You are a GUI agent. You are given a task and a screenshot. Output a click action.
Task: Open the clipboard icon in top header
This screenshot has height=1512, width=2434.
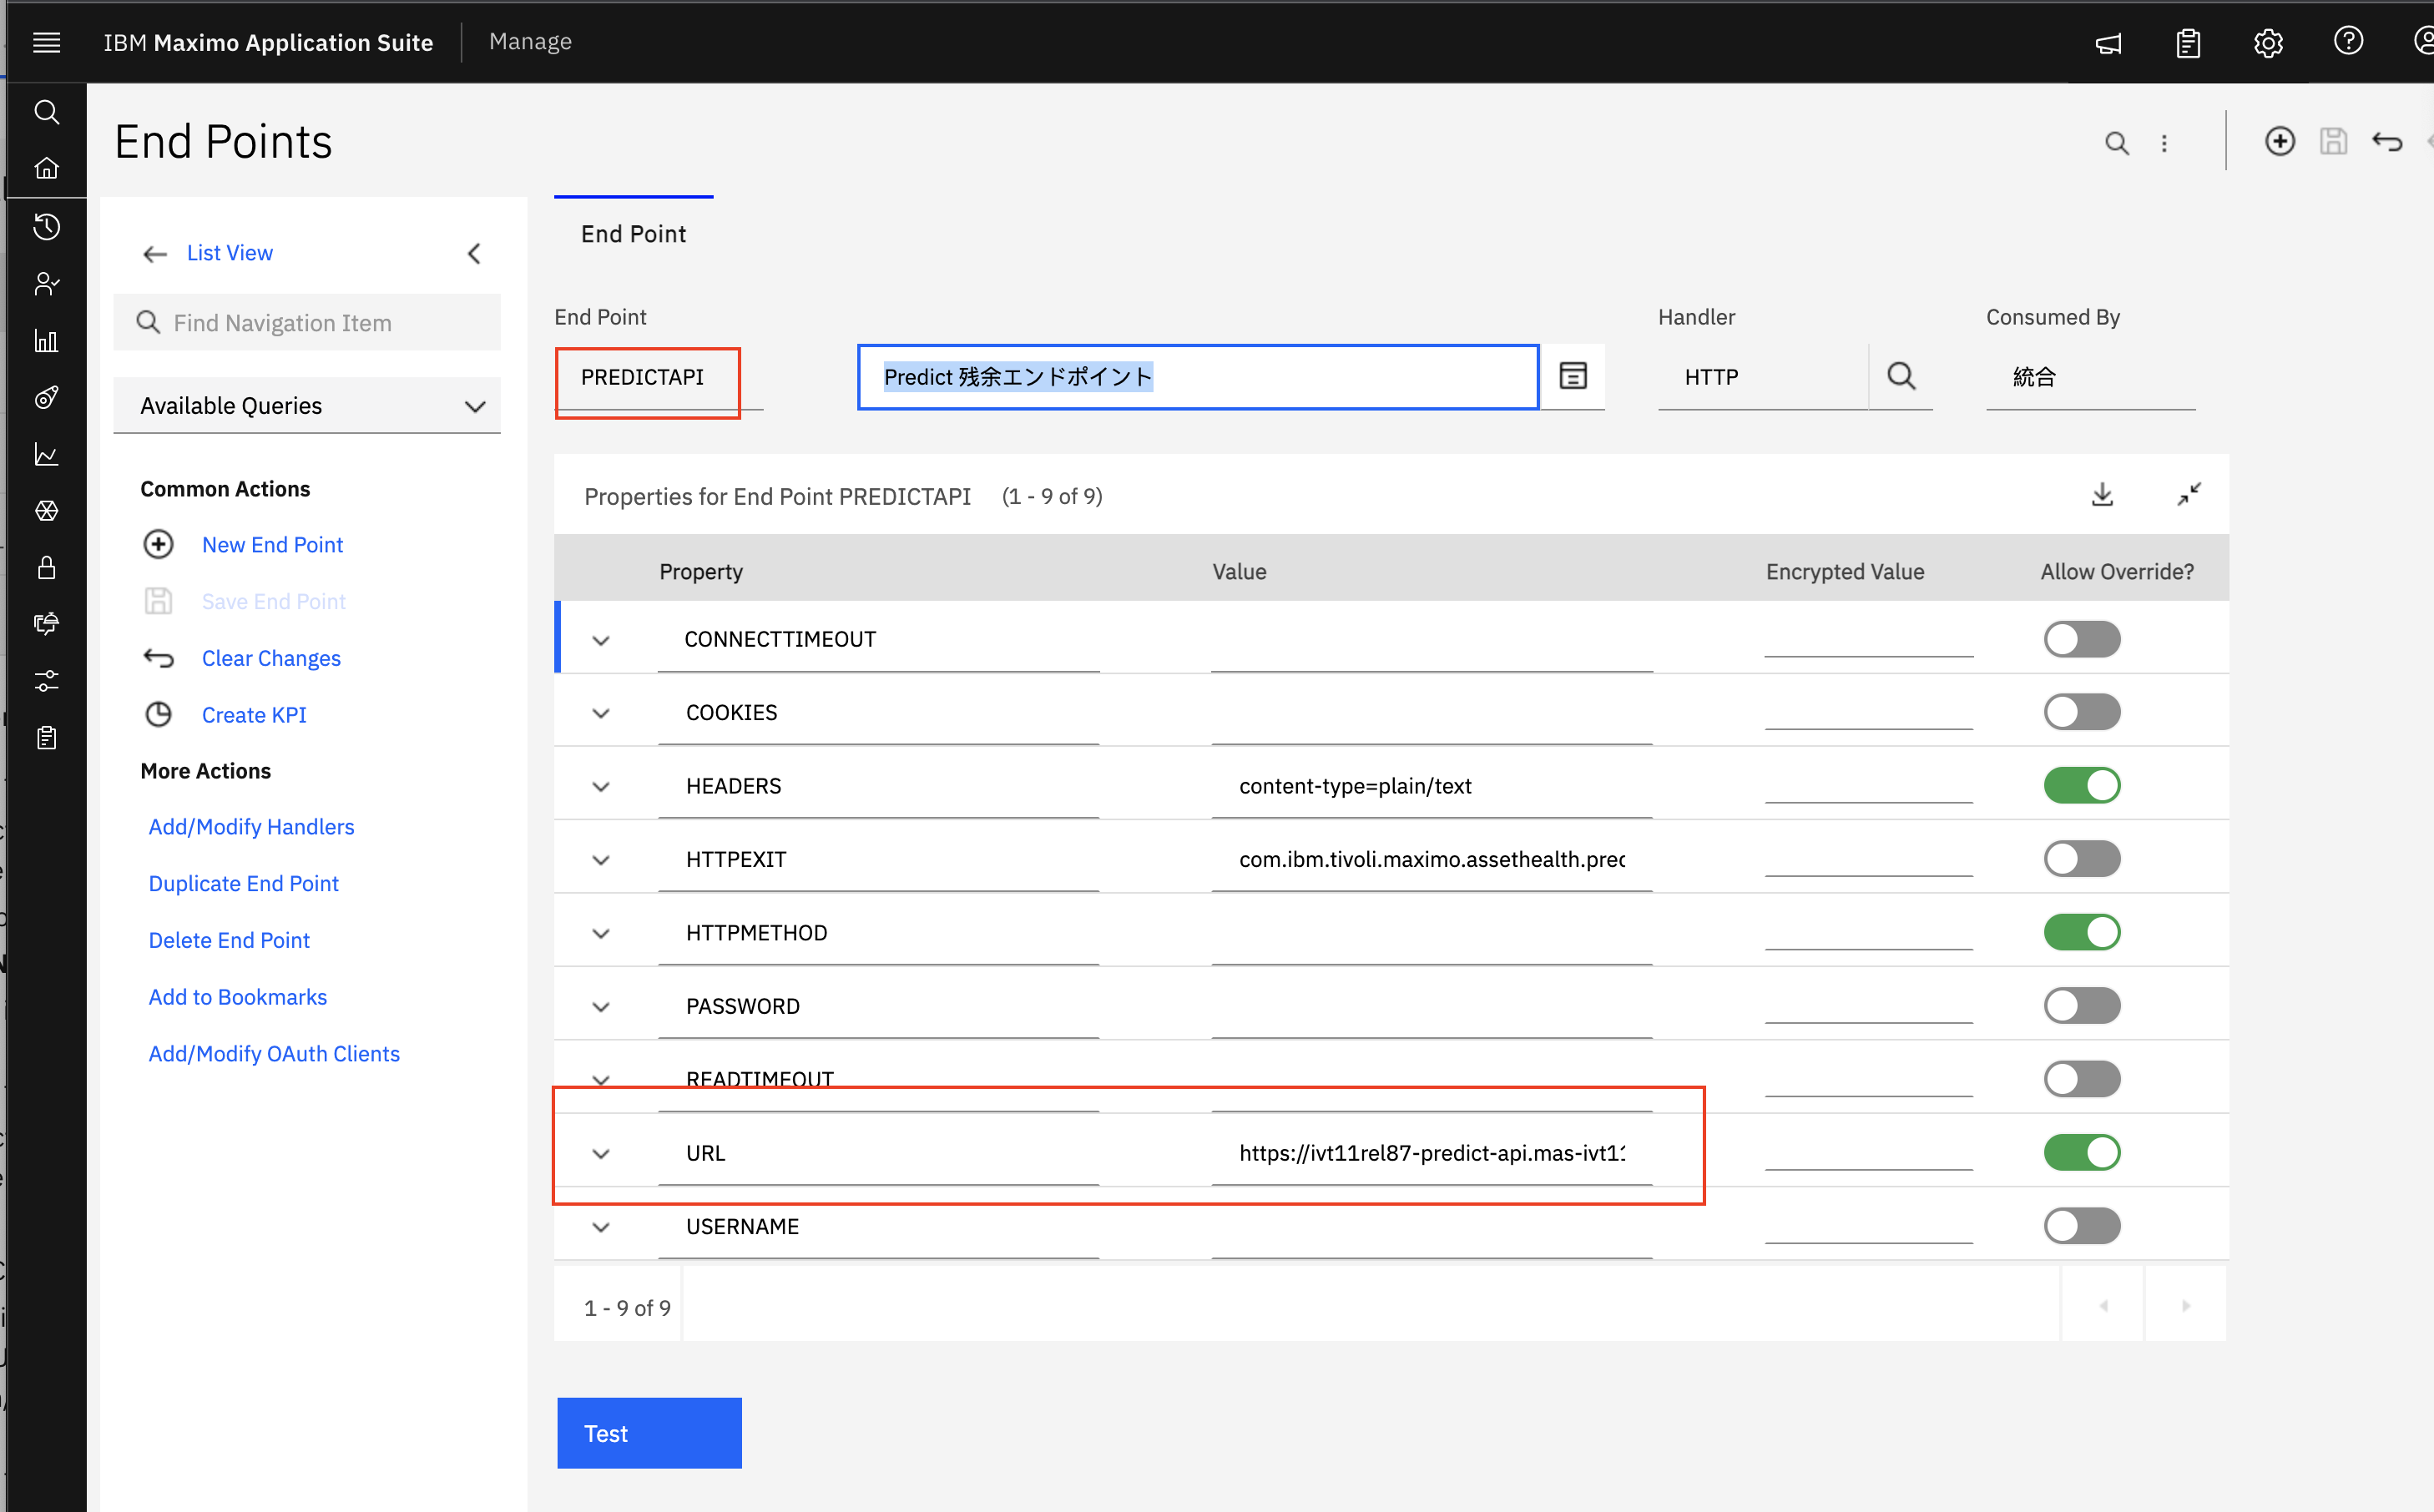coord(2188,43)
